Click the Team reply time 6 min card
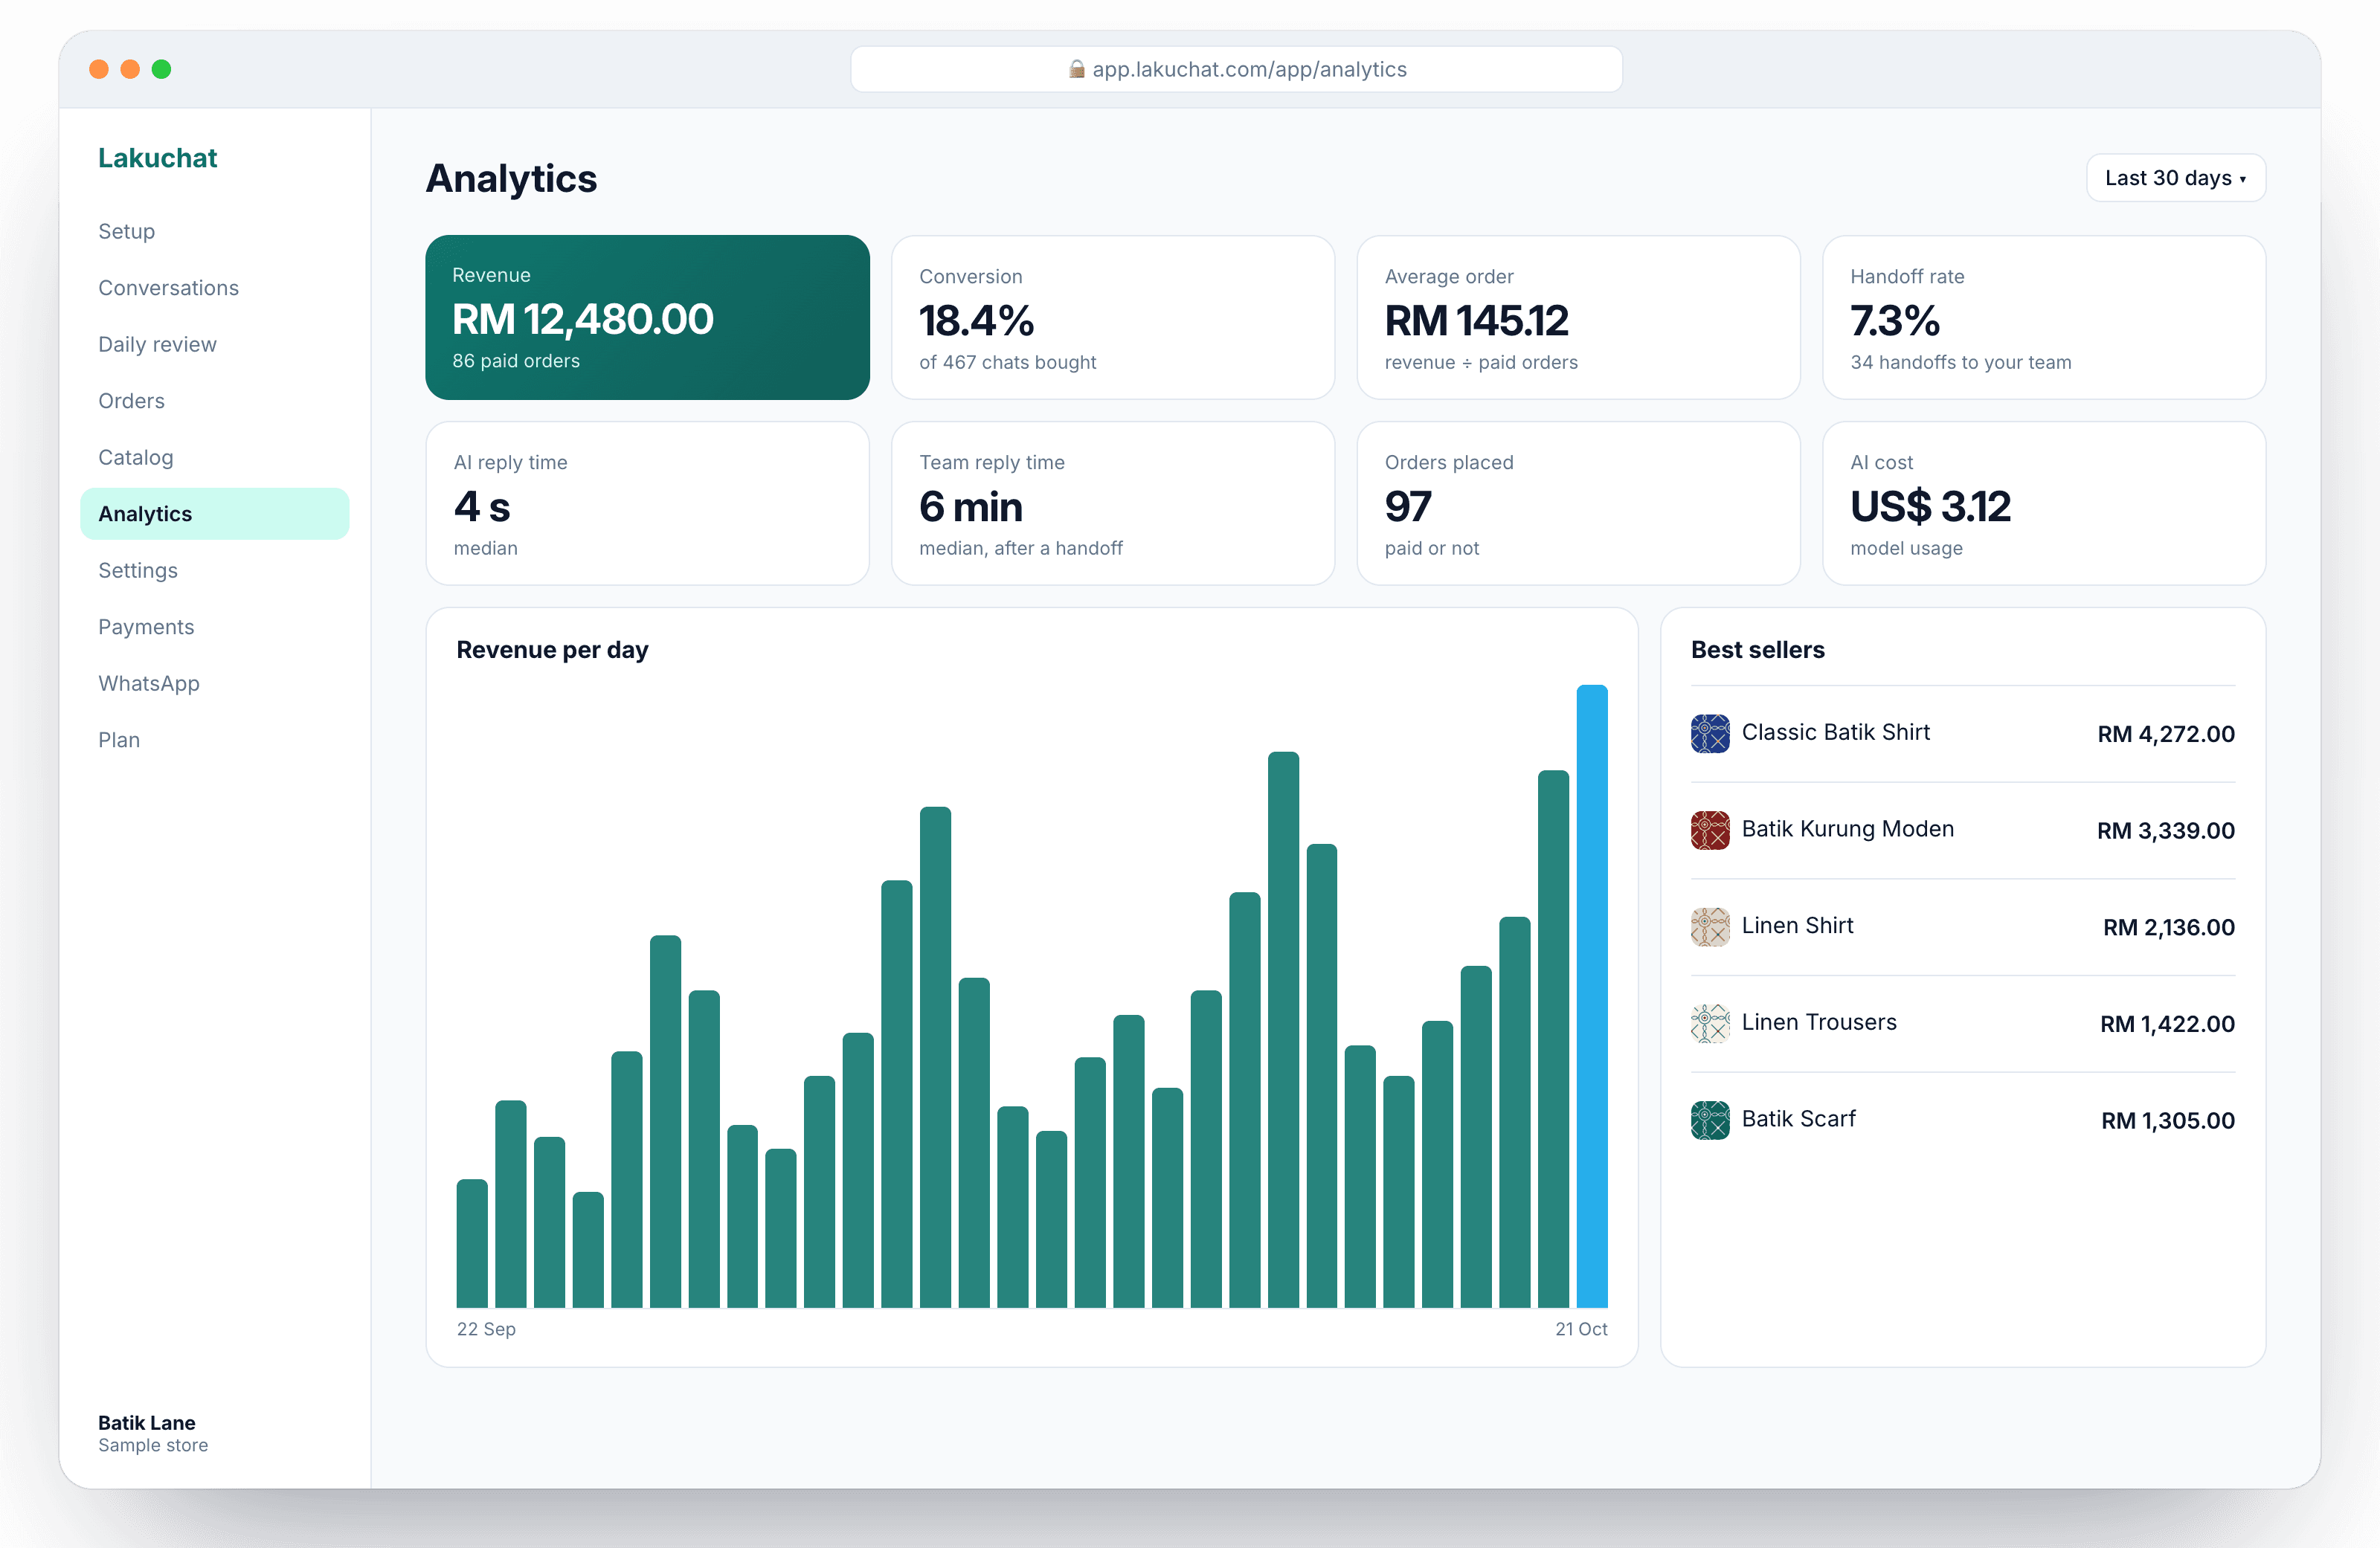The width and height of the screenshot is (2380, 1548). pyautogui.click(x=1112, y=503)
